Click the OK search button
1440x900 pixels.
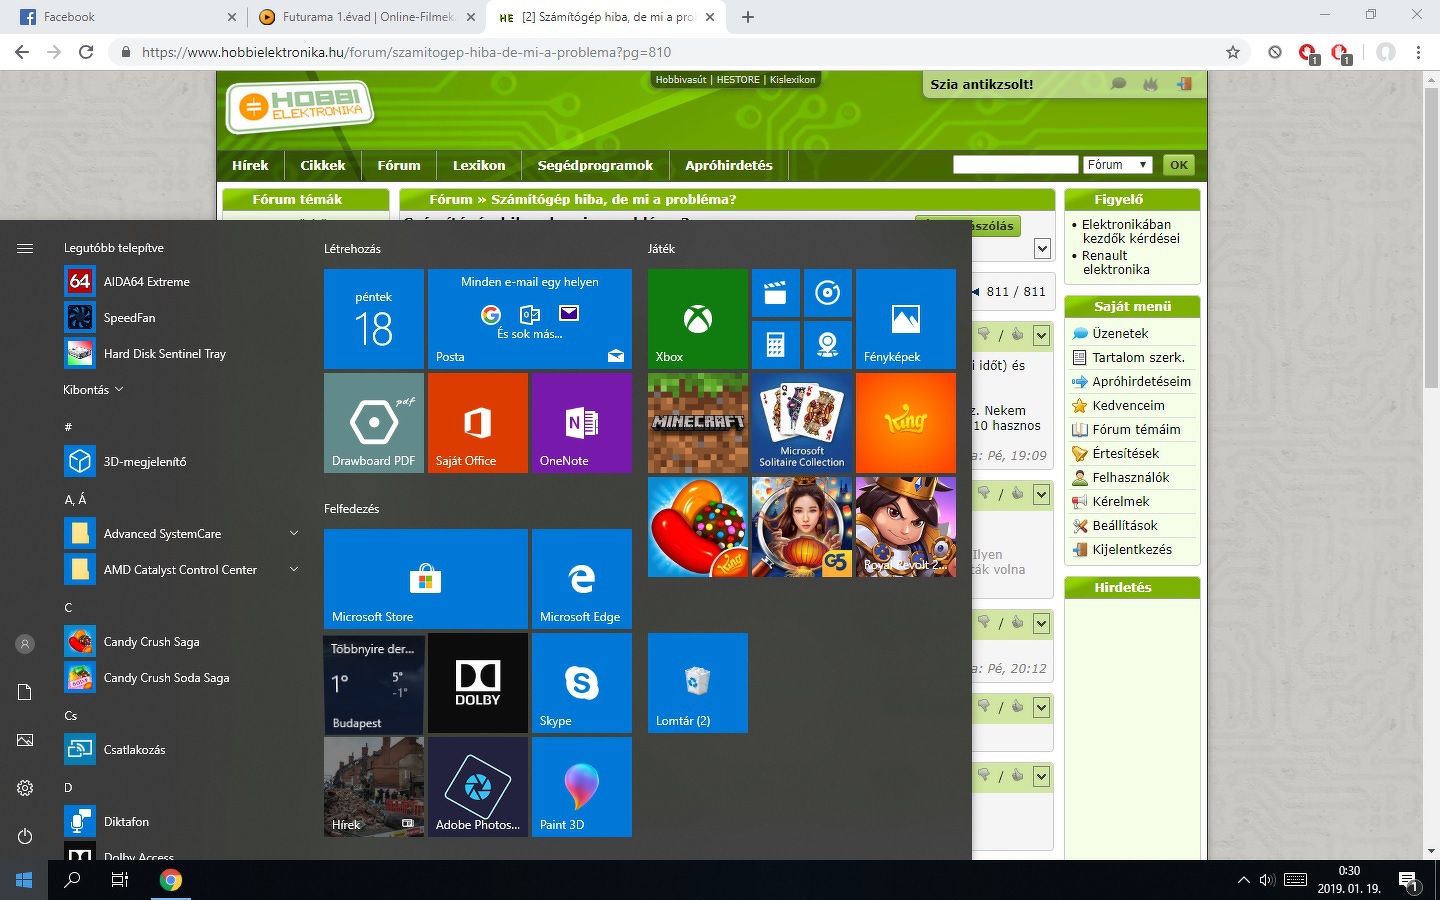pyautogui.click(x=1179, y=165)
